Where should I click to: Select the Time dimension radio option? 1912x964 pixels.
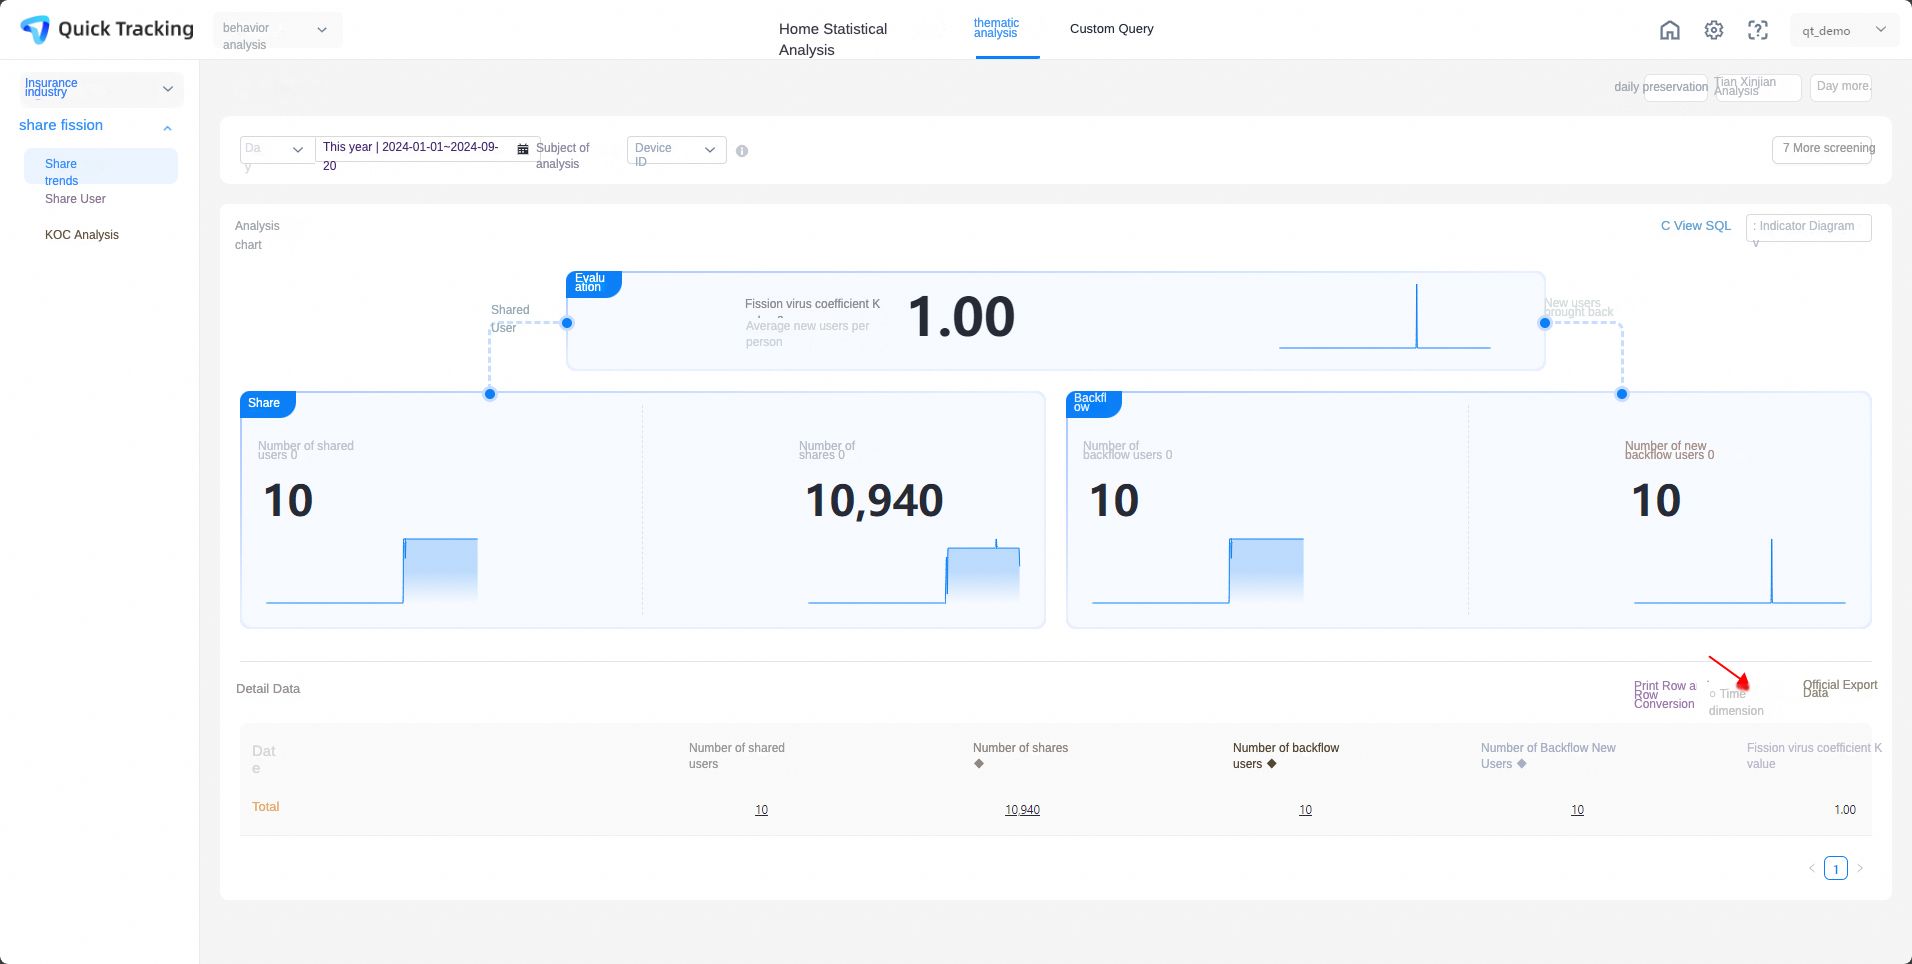1713,694
